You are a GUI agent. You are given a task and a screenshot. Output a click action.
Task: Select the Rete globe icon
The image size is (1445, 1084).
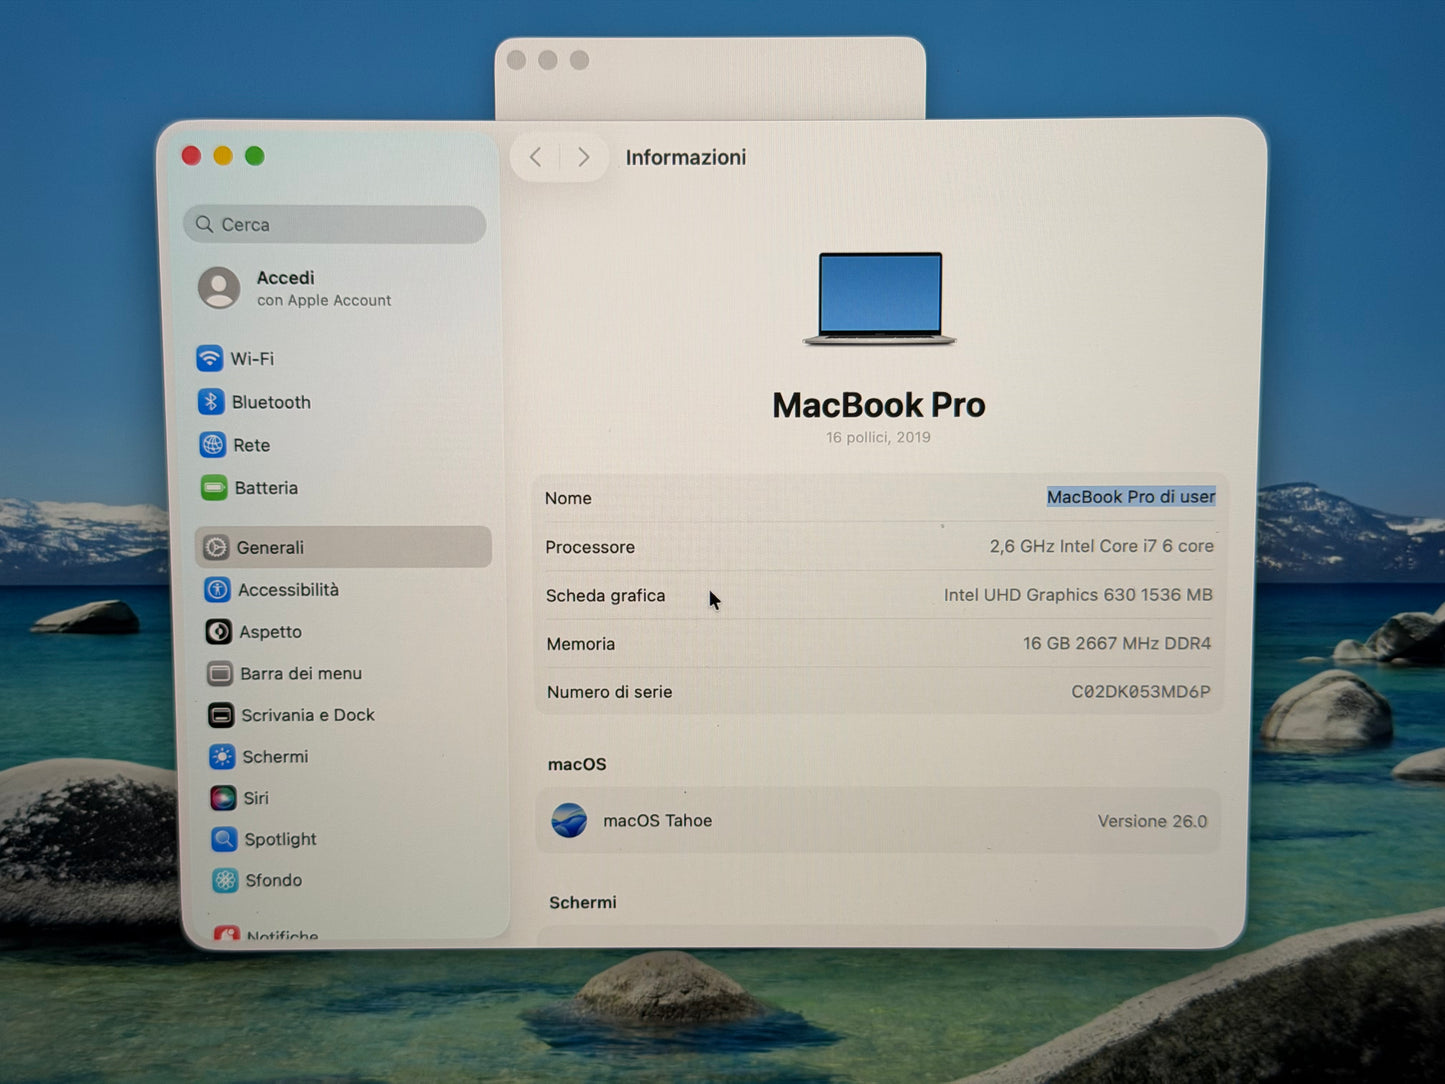(x=212, y=444)
